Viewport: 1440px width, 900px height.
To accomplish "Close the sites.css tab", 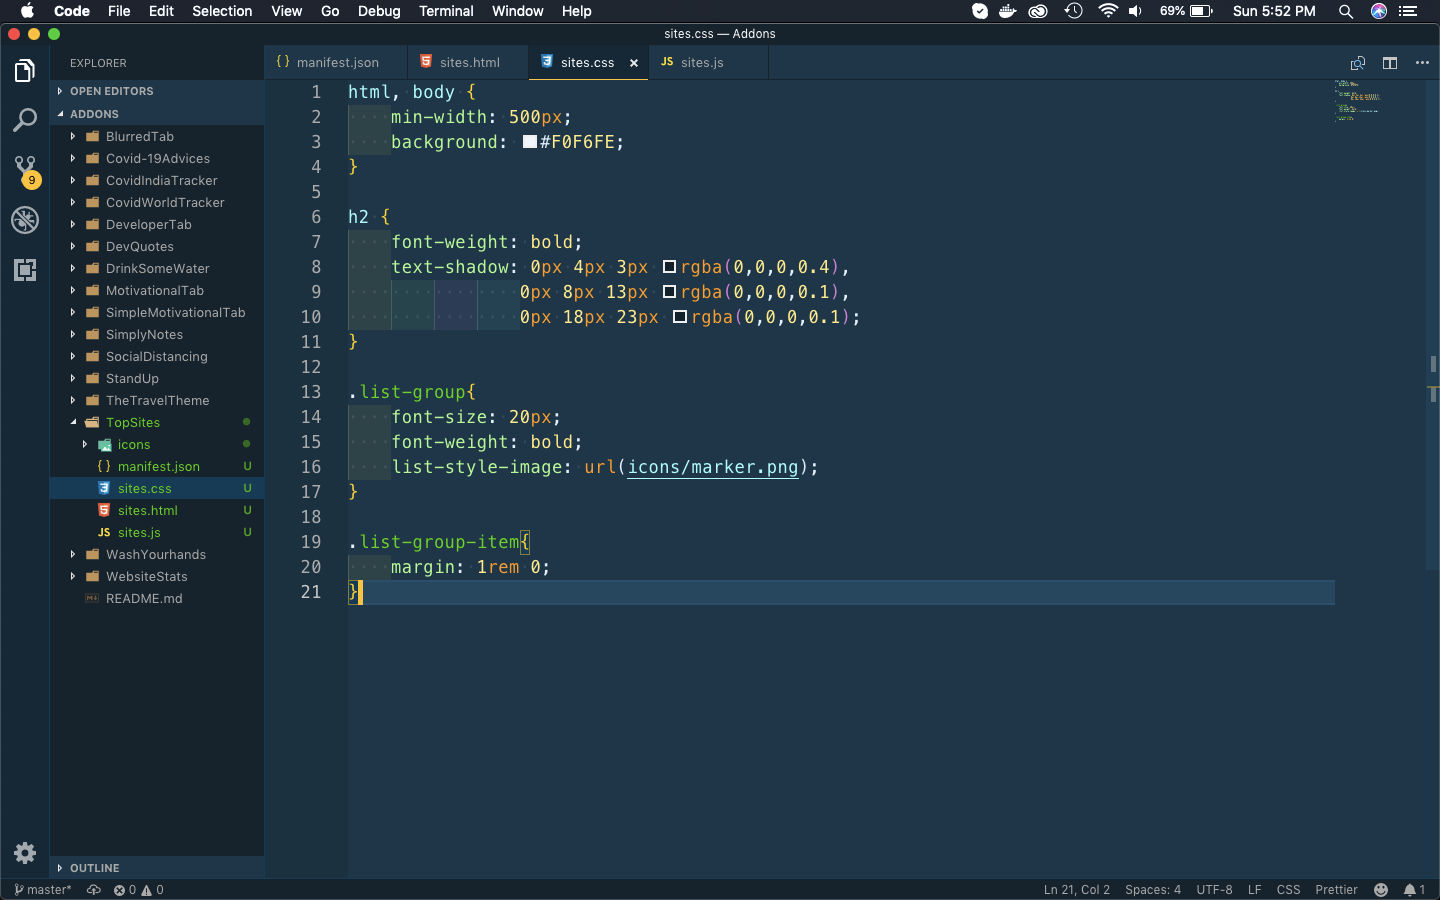I will (634, 63).
